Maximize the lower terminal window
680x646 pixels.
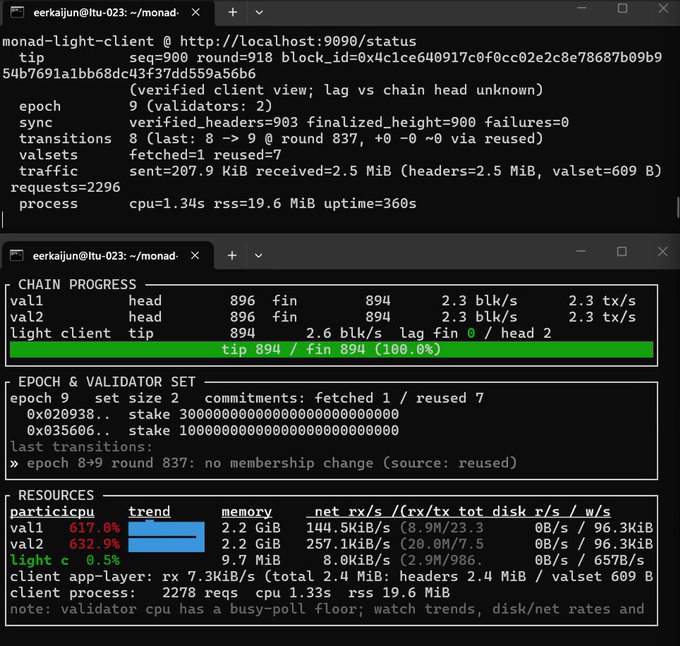coord(622,251)
